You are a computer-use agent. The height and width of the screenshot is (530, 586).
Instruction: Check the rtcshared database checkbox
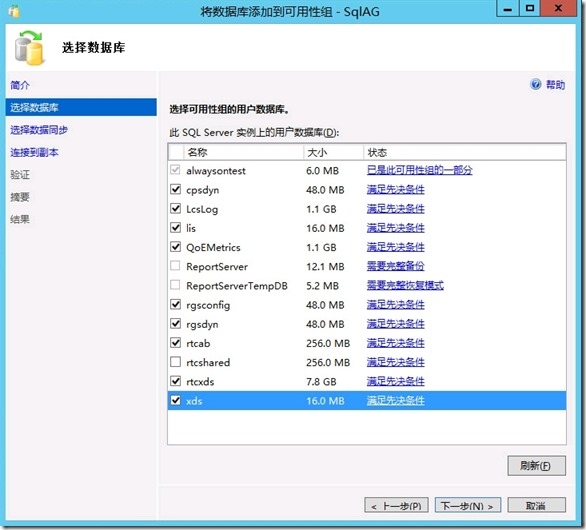175,362
